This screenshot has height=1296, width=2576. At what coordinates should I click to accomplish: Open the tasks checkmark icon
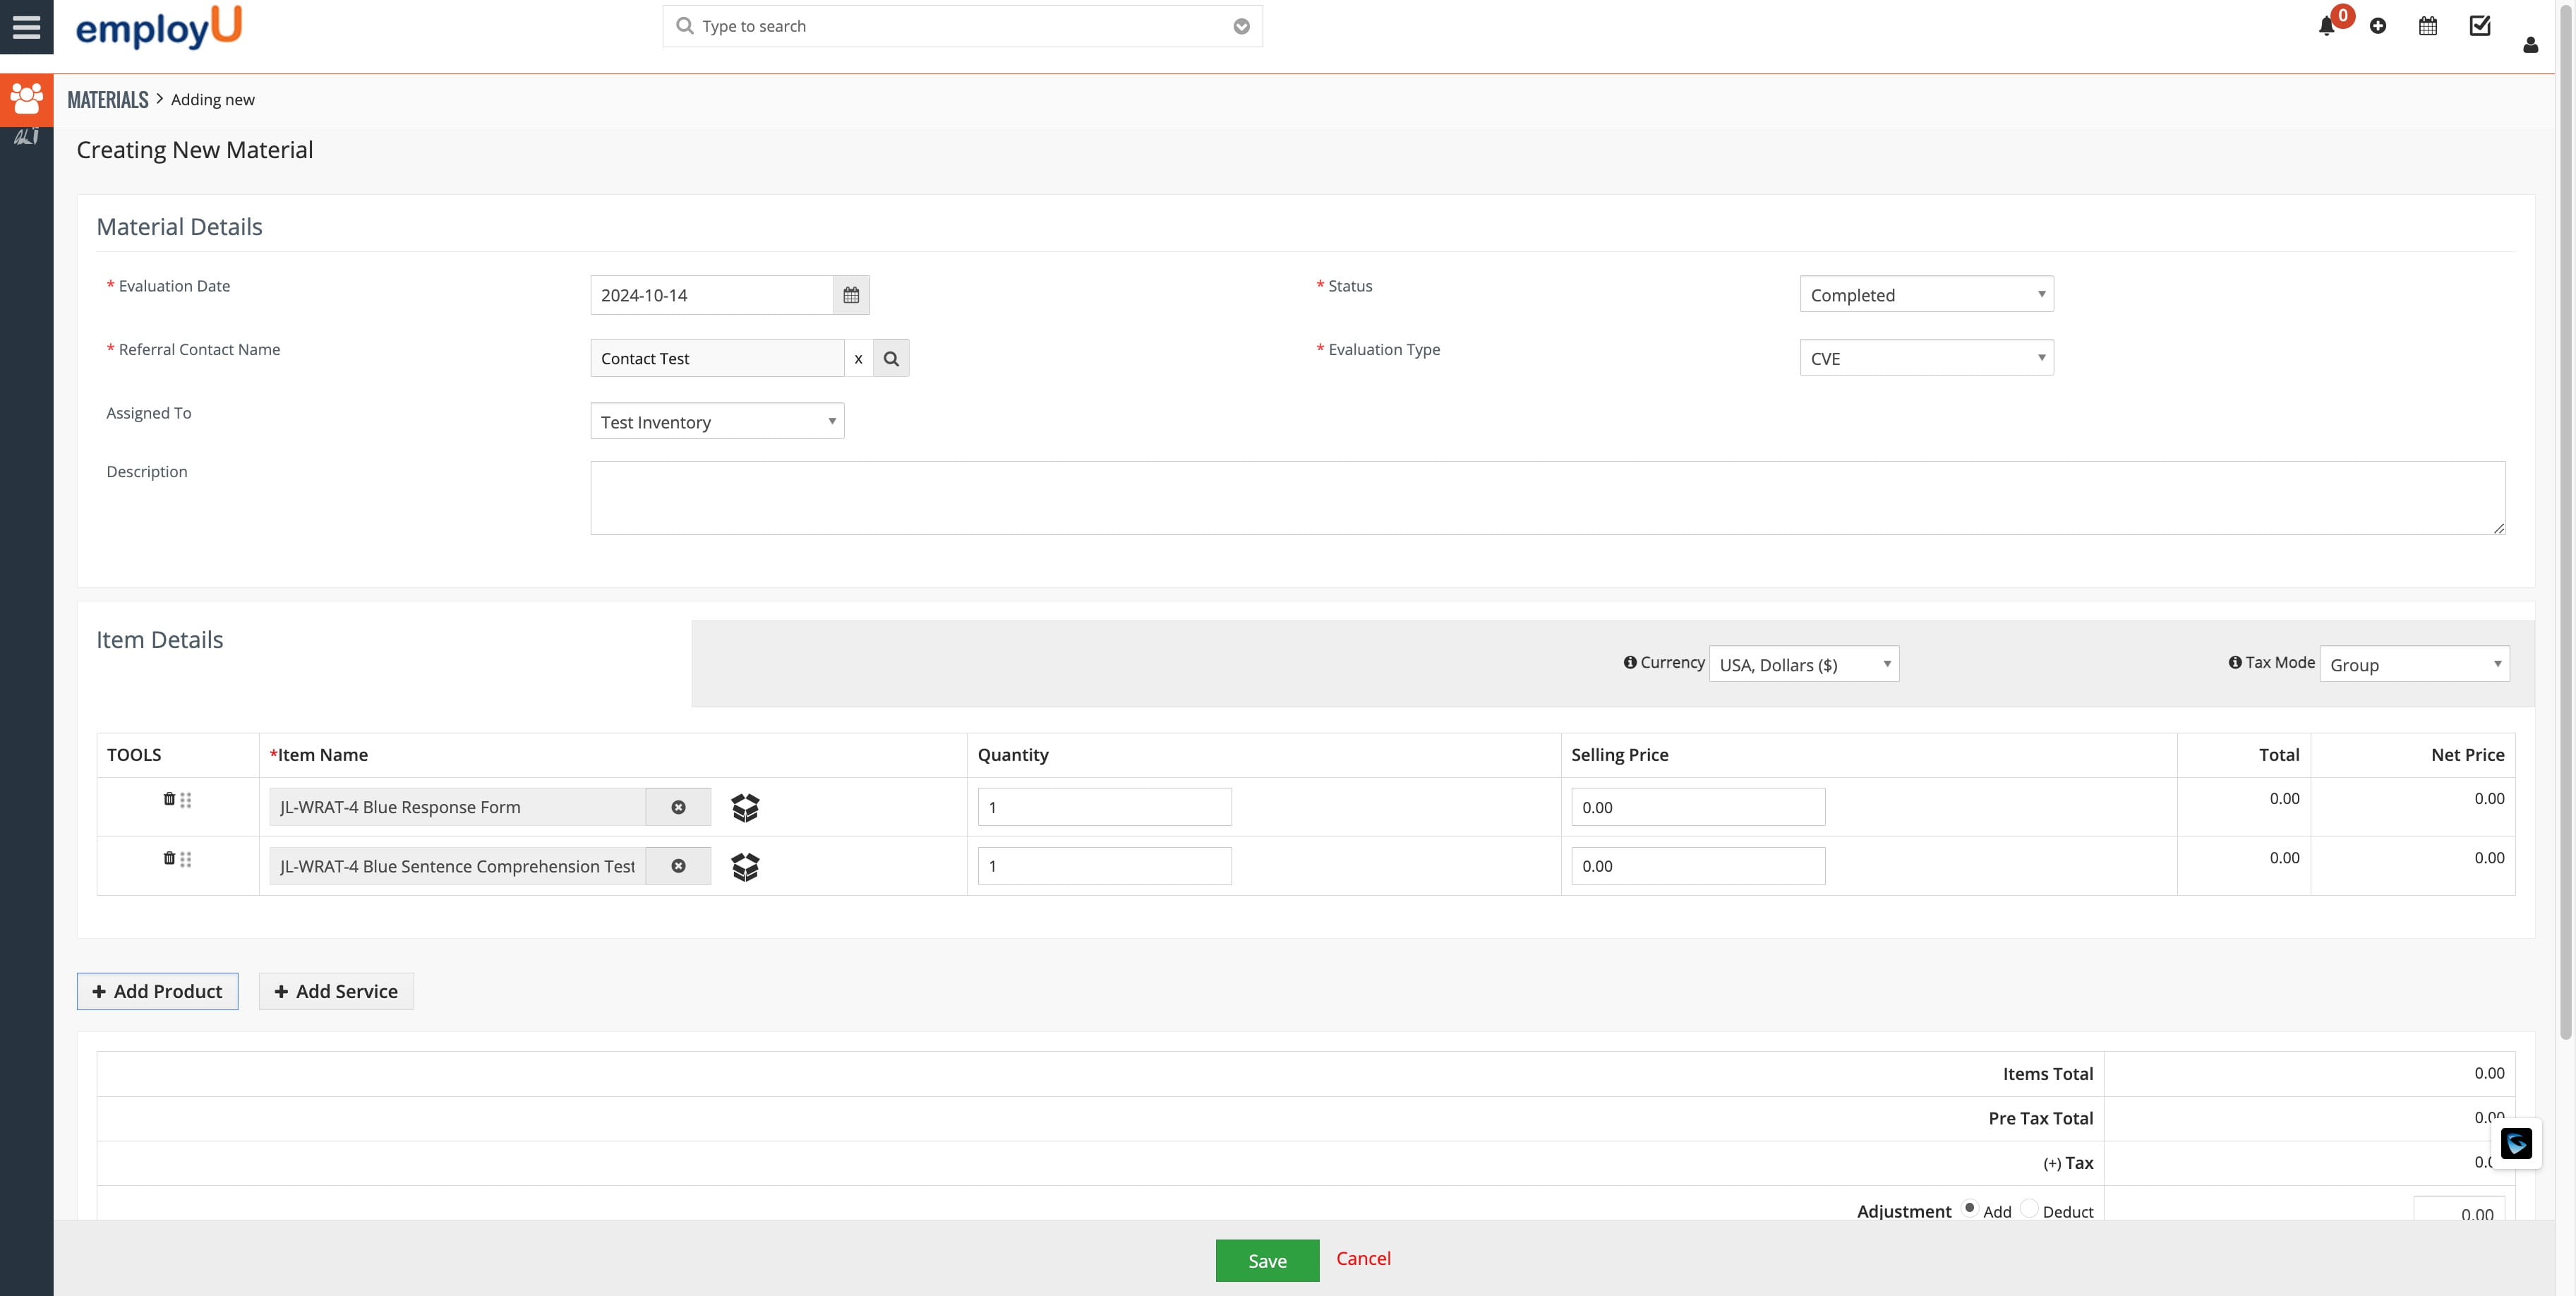tap(2480, 26)
